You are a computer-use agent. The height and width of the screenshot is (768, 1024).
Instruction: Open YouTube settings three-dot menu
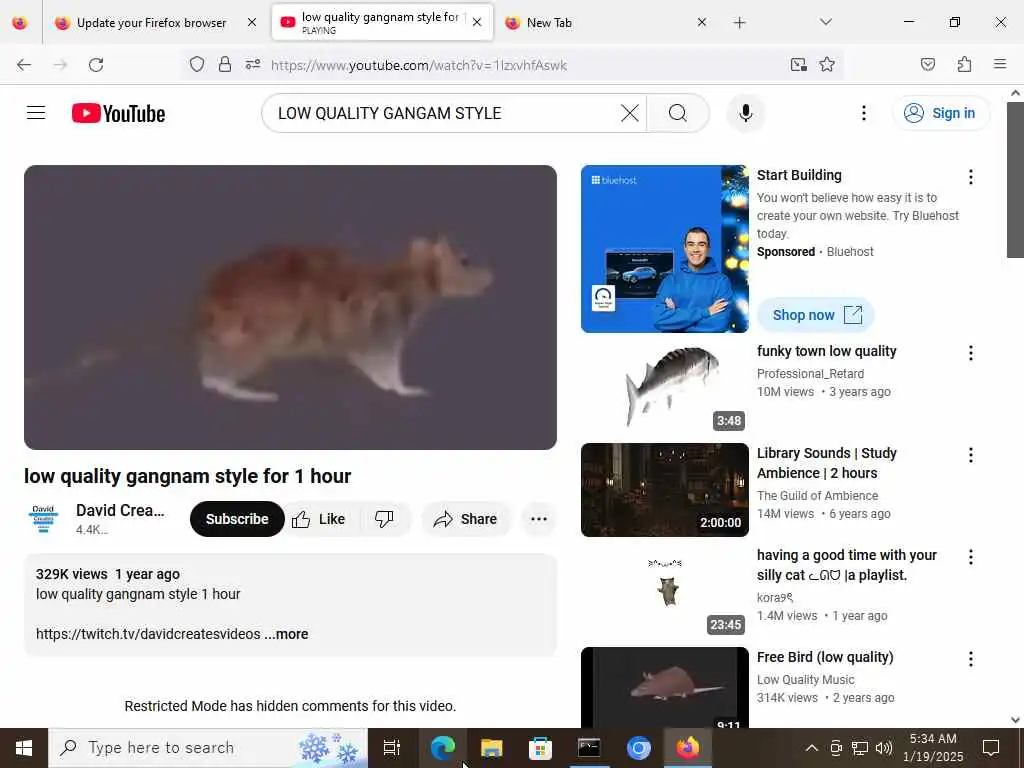coord(863,113)
